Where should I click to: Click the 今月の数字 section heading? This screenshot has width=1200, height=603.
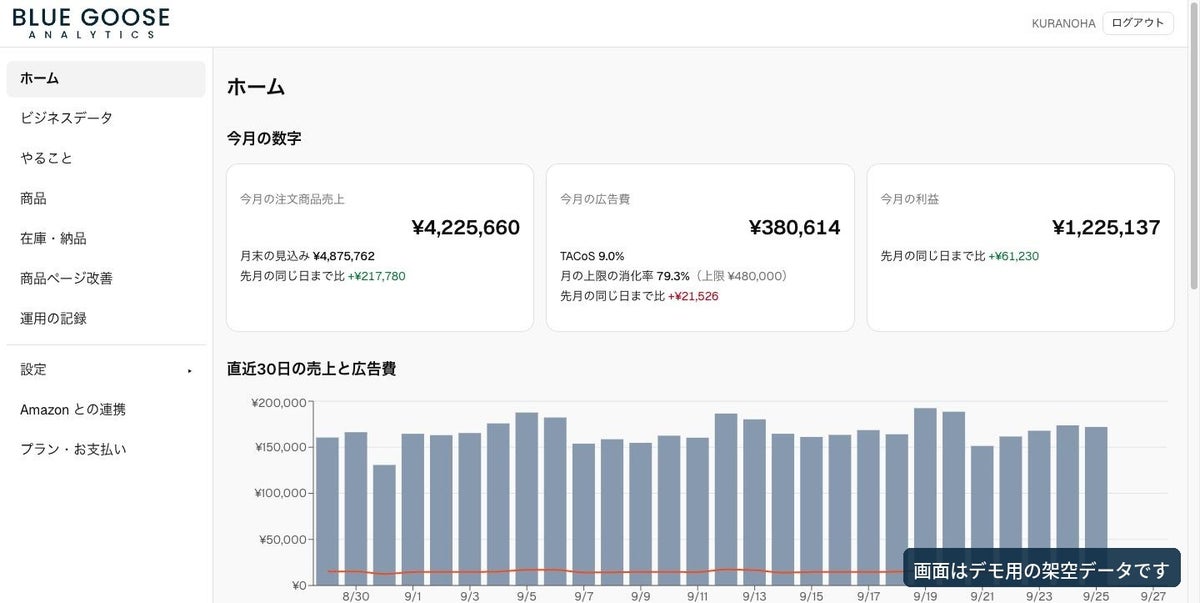click(264, 138)
